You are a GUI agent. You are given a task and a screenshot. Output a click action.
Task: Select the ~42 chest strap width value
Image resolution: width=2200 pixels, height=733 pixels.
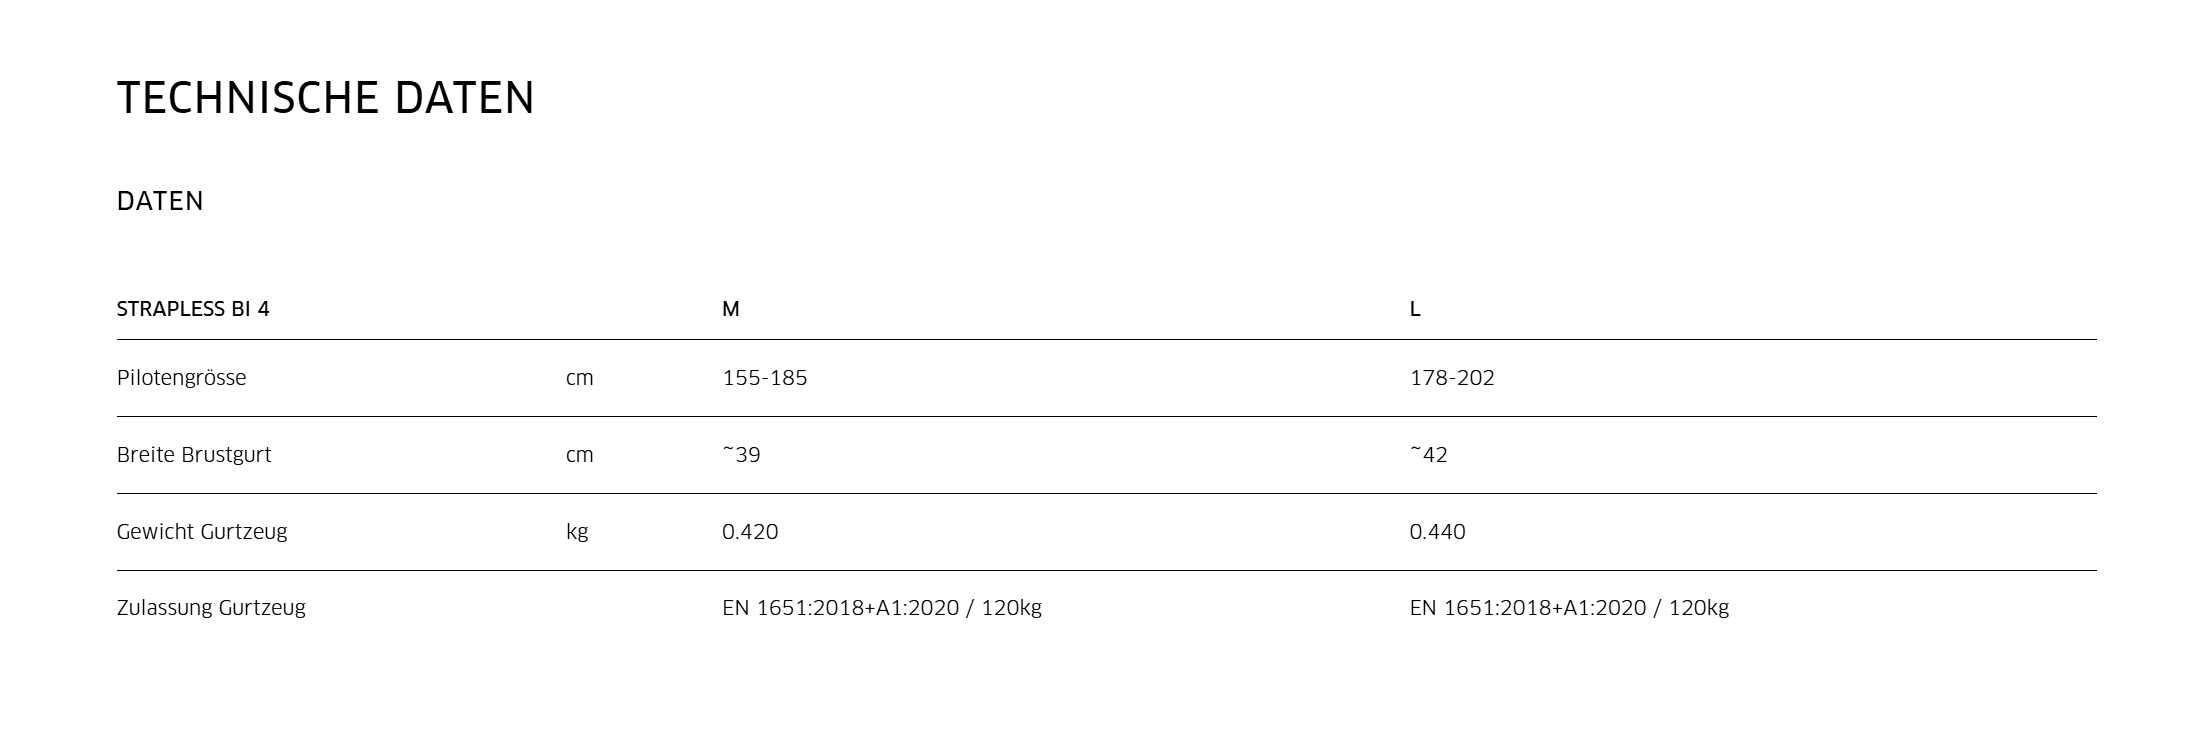(1429, 455)
